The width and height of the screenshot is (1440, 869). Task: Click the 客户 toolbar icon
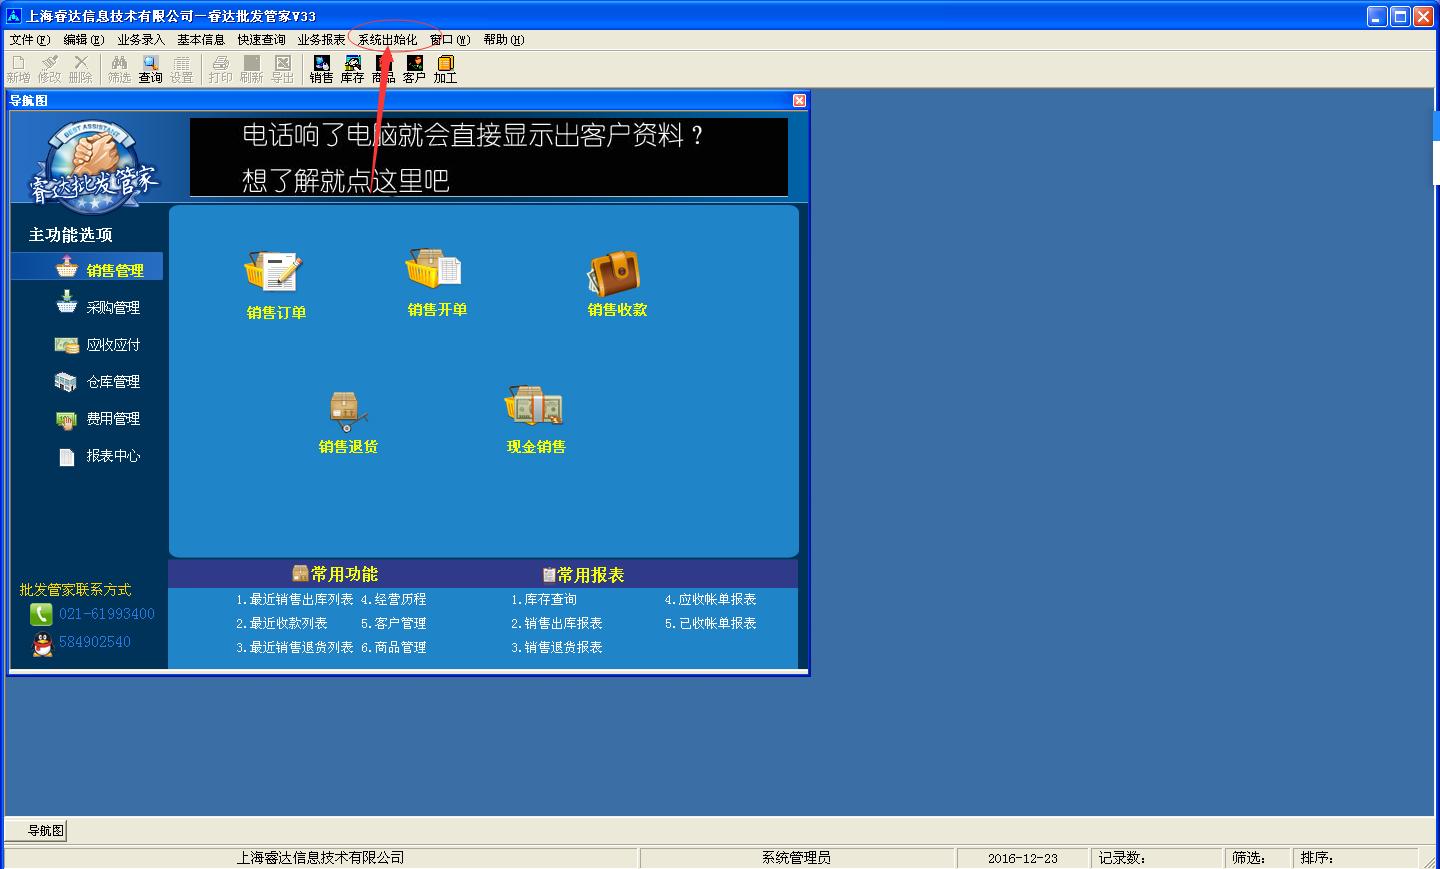[414, 69]
